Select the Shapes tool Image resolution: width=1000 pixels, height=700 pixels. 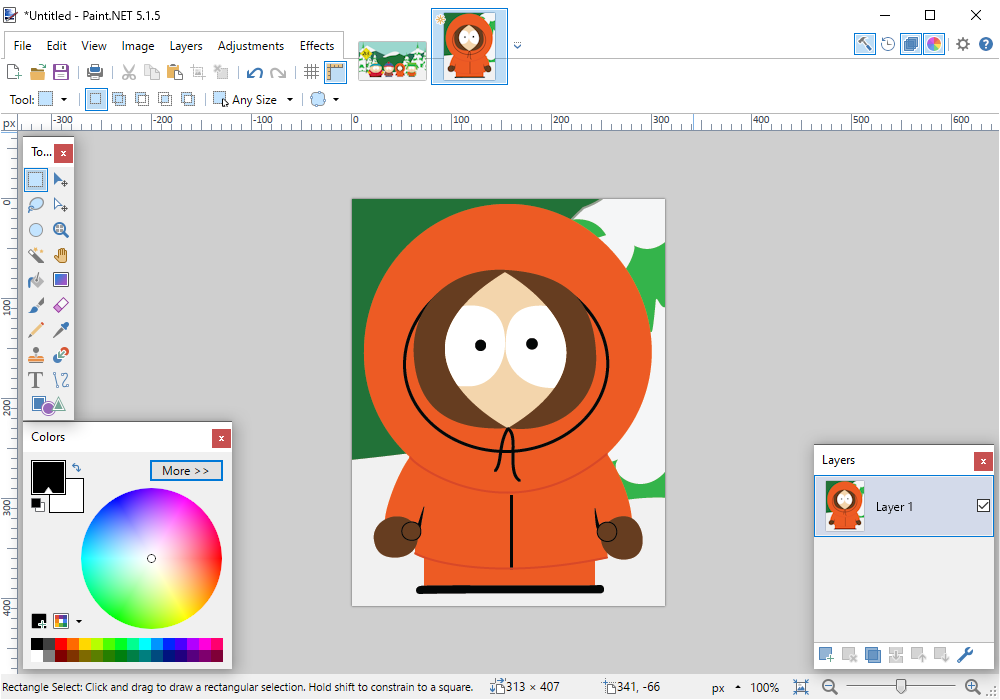[x=48, y=405]
